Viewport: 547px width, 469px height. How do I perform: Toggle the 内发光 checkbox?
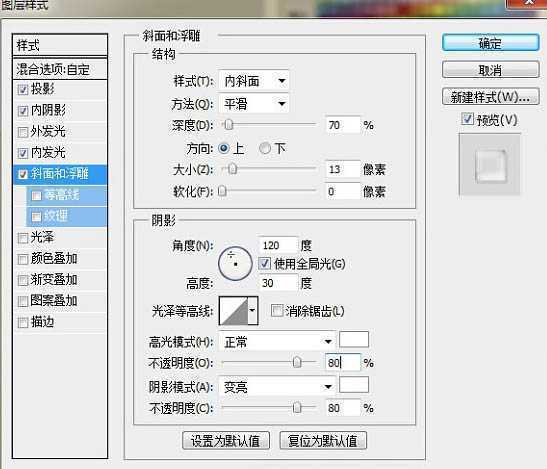pos(23,153)
